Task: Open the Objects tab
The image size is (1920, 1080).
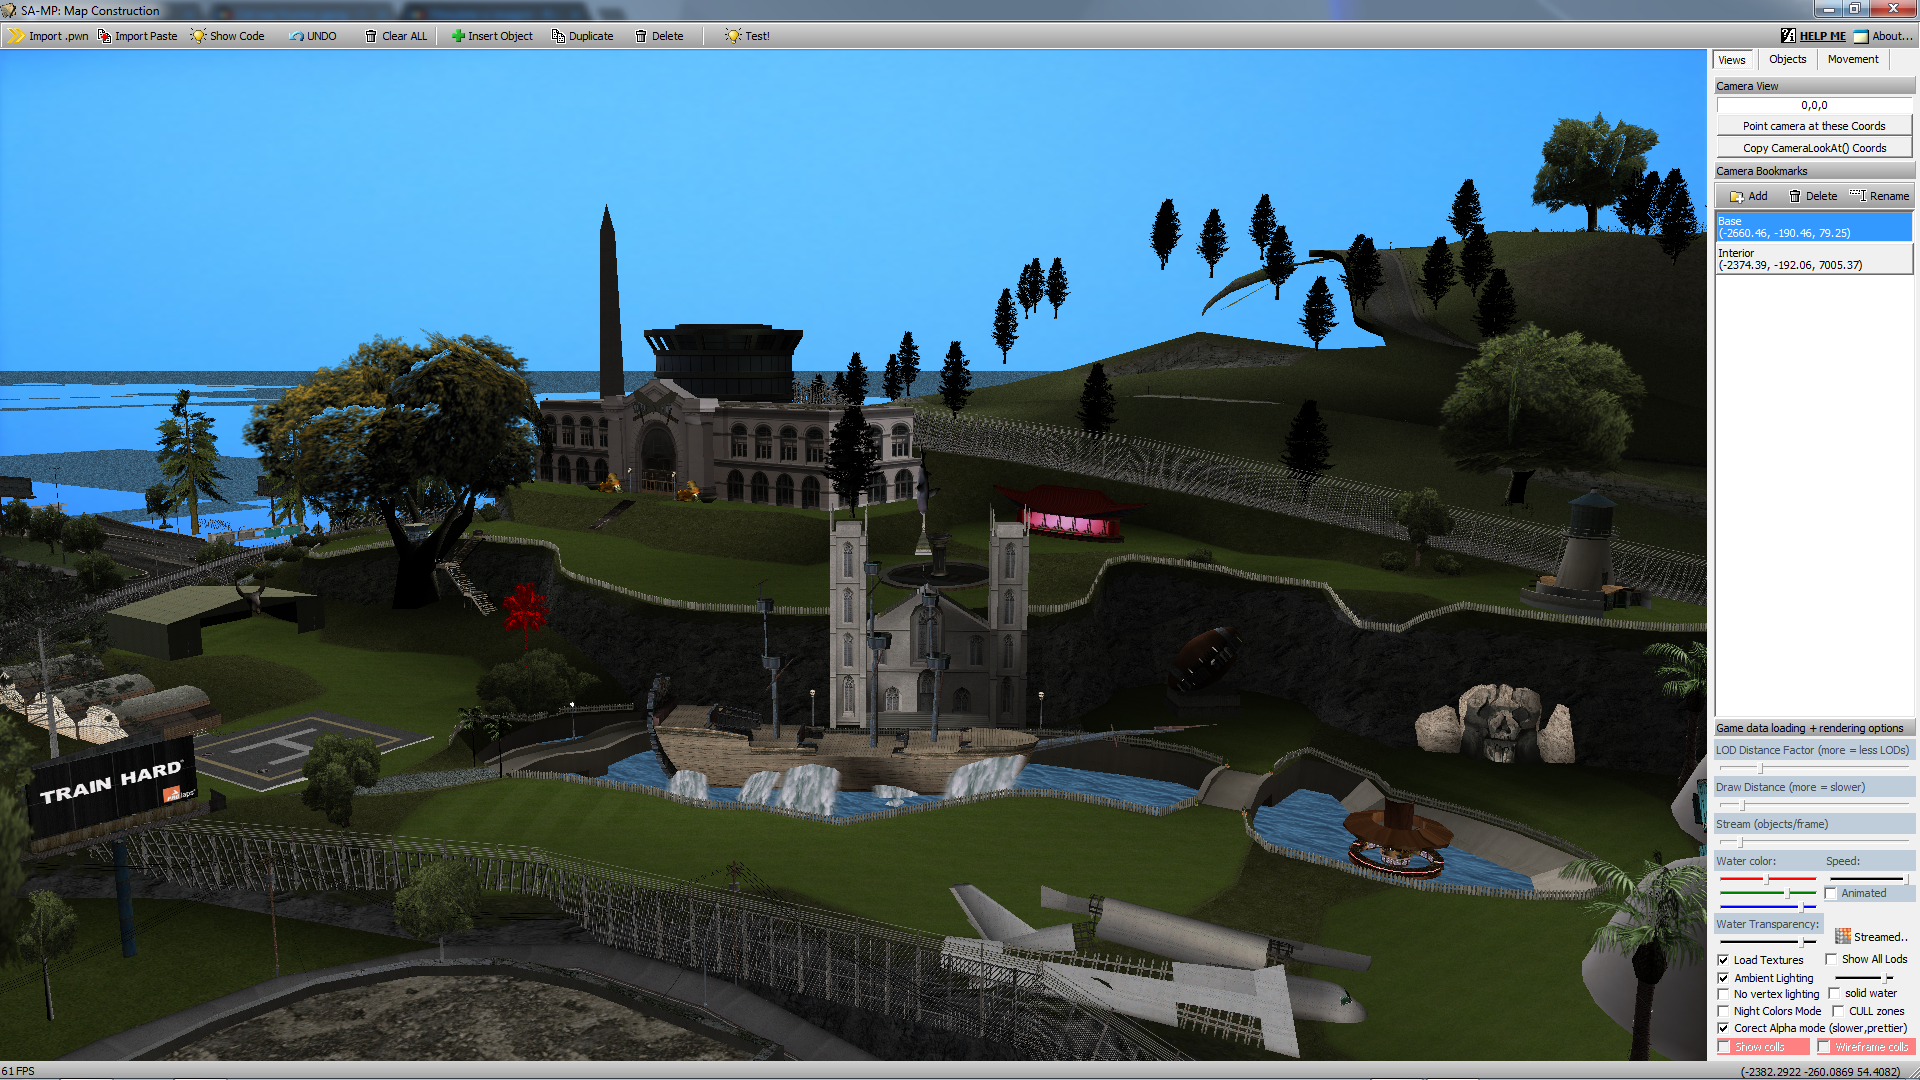Action: [1787, 59]
